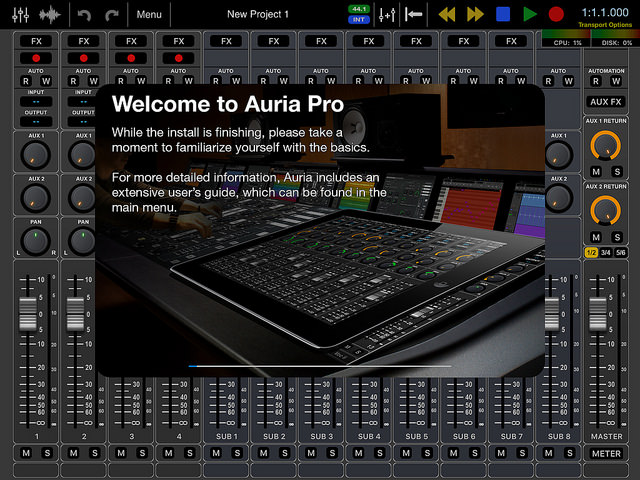This screenshot has height=480, width=640.
Task: Enable master AUTOMATION Read button
Action: [x=596, y=81]
